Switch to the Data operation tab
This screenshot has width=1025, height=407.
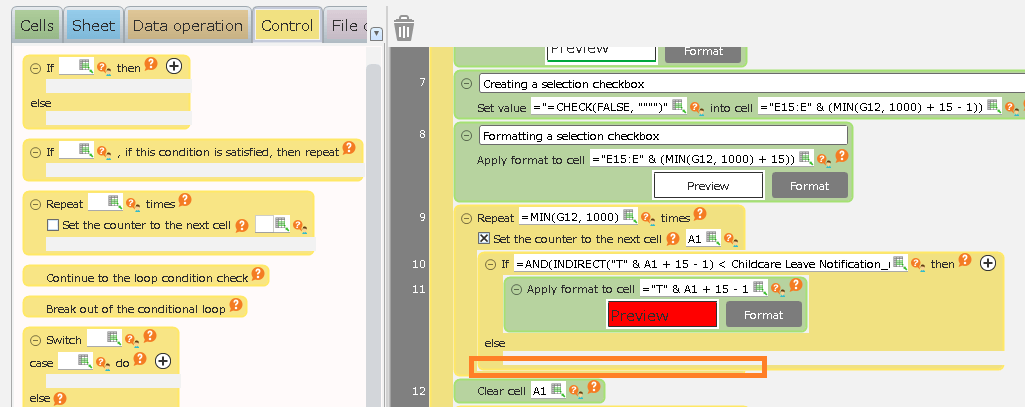point(187,26)
